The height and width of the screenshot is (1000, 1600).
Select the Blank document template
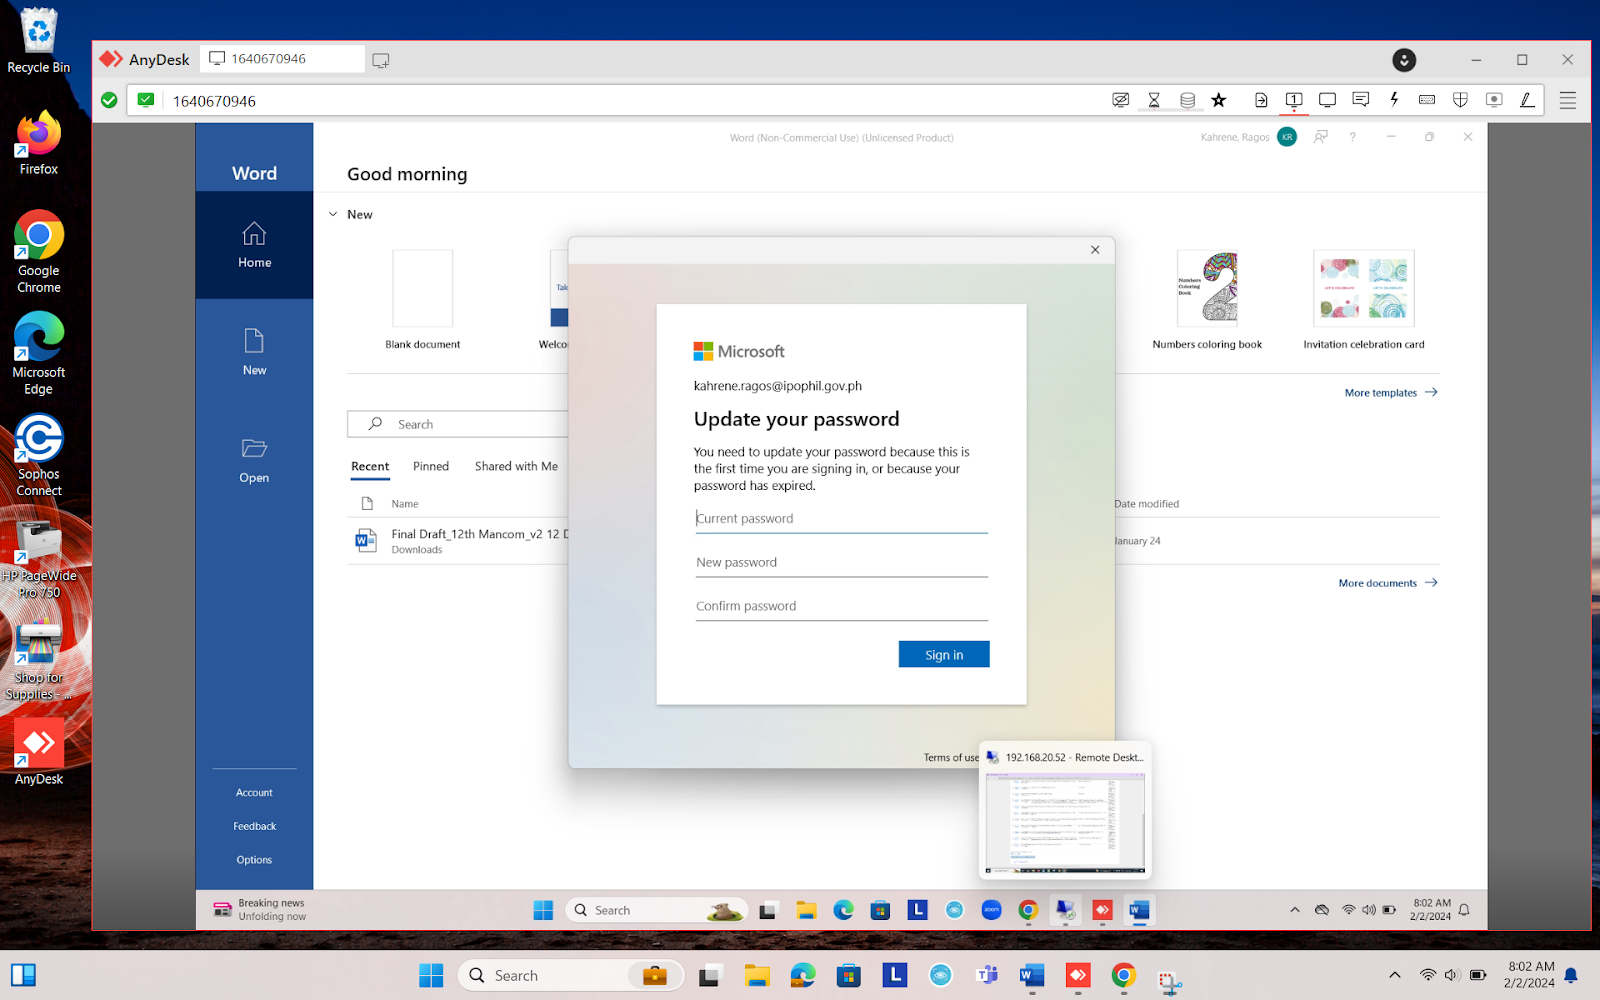click(423, 299)
